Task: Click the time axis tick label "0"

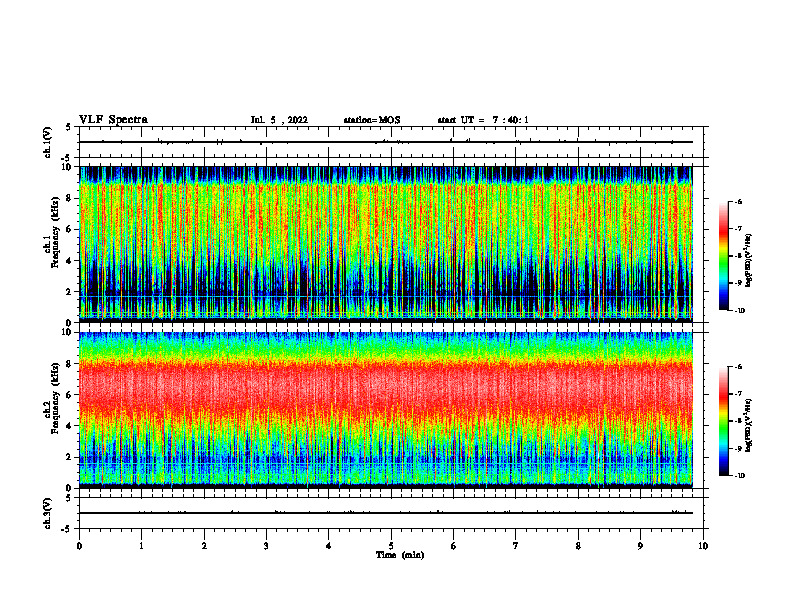Action: pyautogui.click(x=79, y=546)
